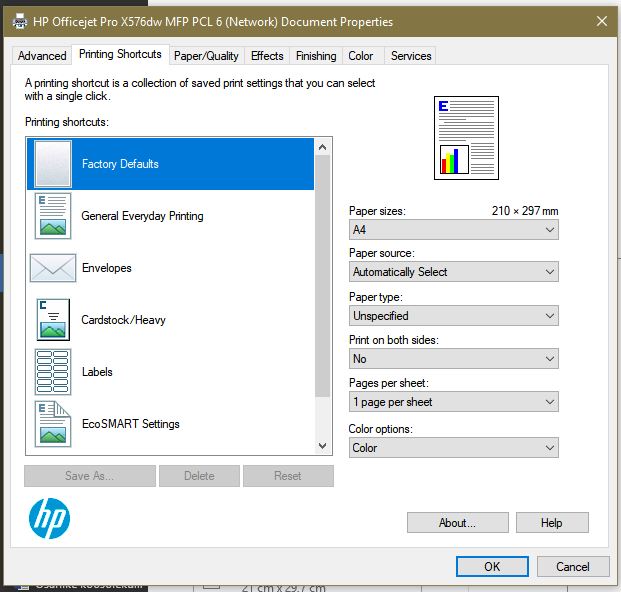Click the shortcuts list scroll up arrow
This screenshot has height=592, width=621.
click(322, 148)
